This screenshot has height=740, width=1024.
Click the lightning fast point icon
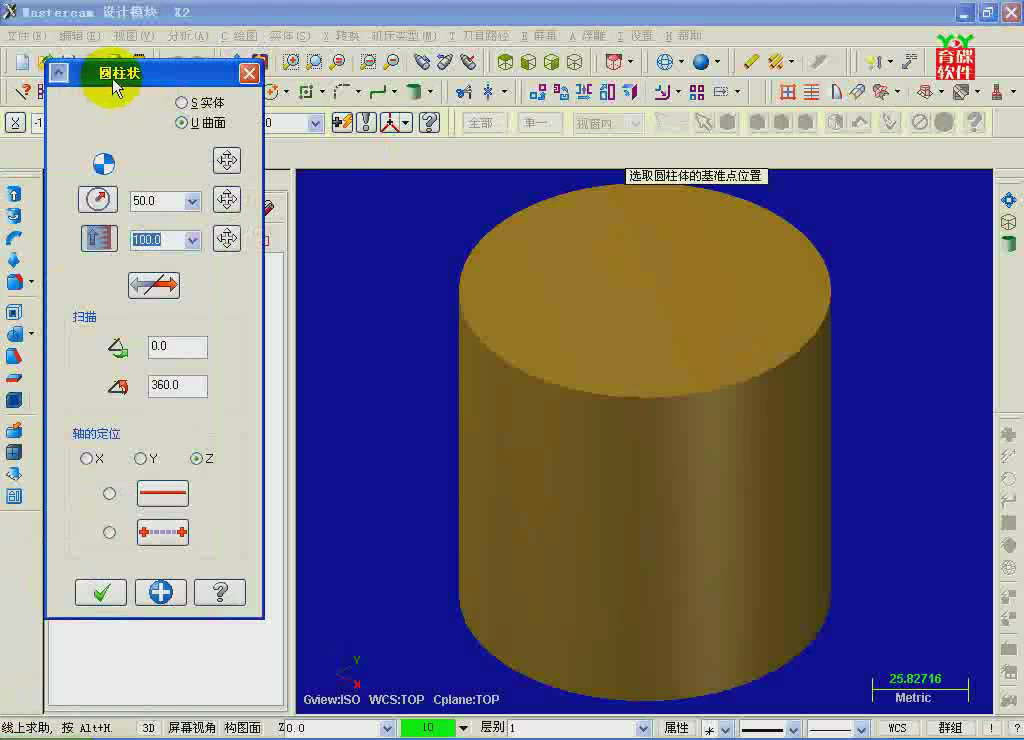coord(342,123)
